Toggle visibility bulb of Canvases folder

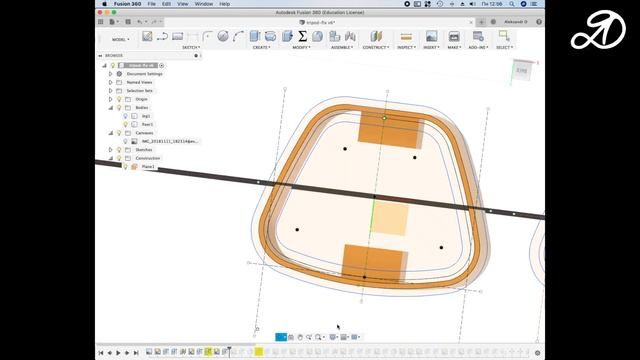[x=119, y=133]
